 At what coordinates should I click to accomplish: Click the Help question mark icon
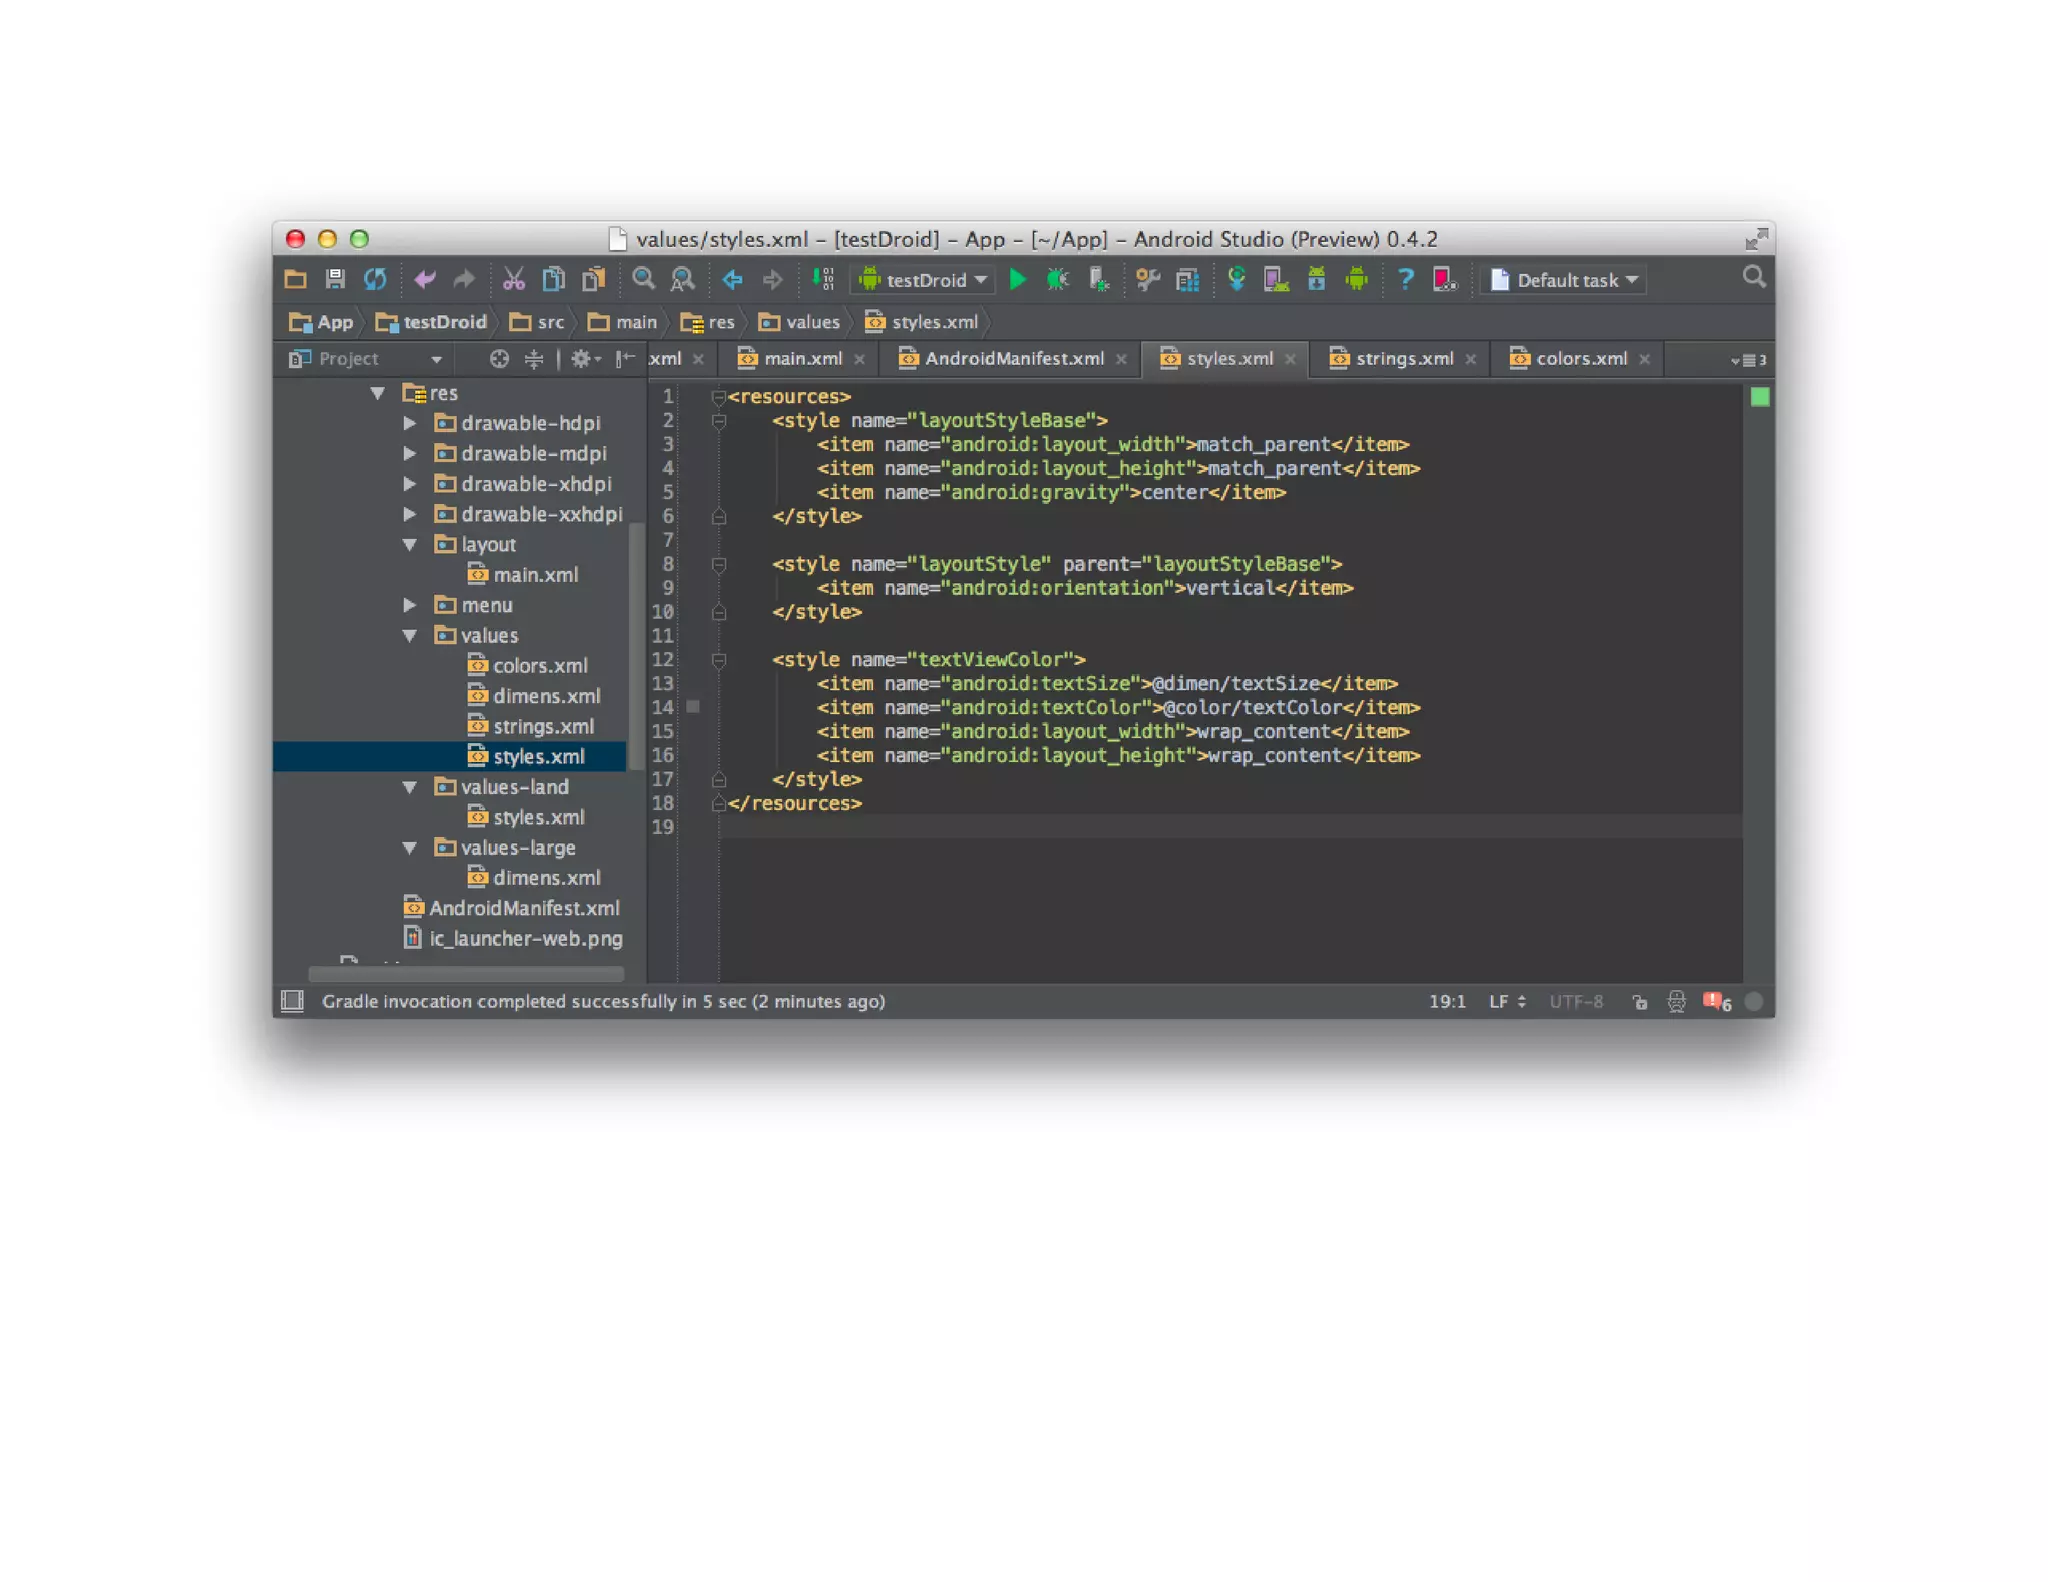(1405, 280)
